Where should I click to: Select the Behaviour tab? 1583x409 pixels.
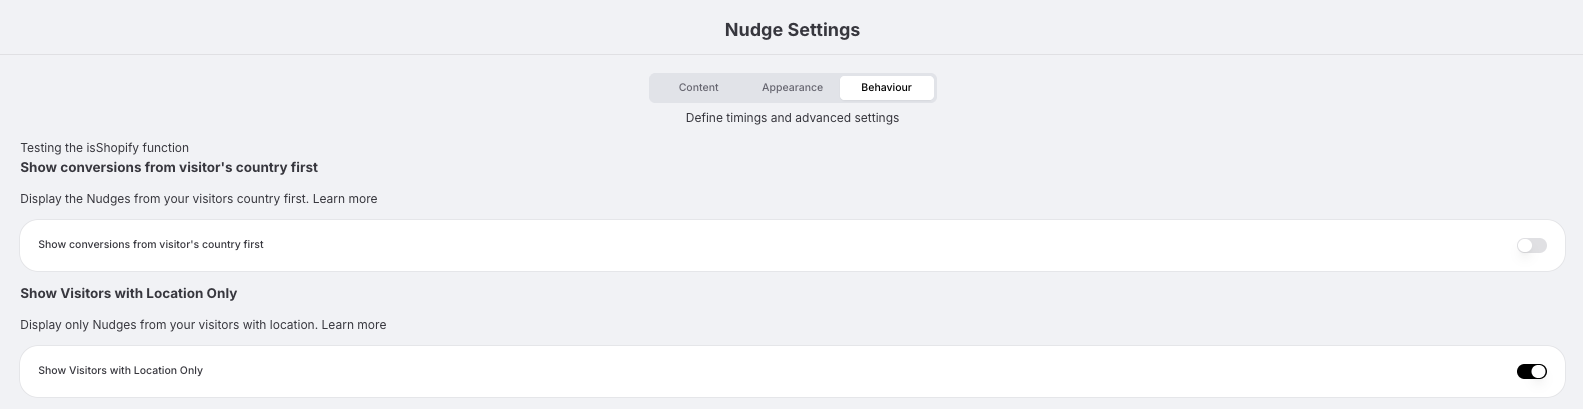(886, 88)
